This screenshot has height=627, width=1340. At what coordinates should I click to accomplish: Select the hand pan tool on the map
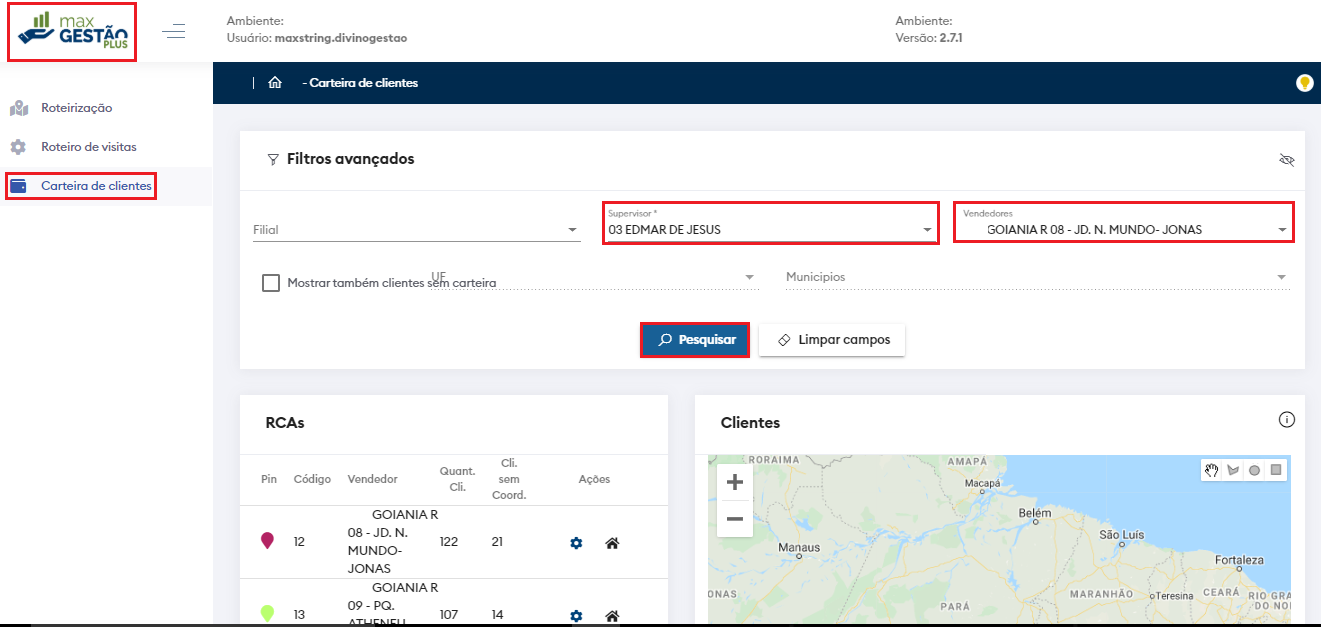coord(1212,470)
